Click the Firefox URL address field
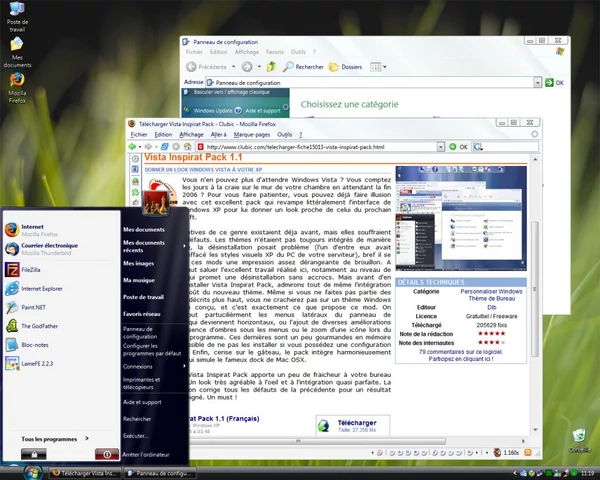Screen dimensions: 600x480 (320, 147)
